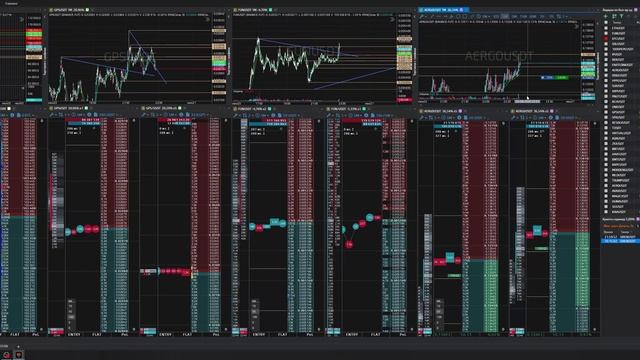Viewport: 640px width, 360px height.
Task: Click top round button in first GPSUSDT order book
Action: tap(133, 121)
